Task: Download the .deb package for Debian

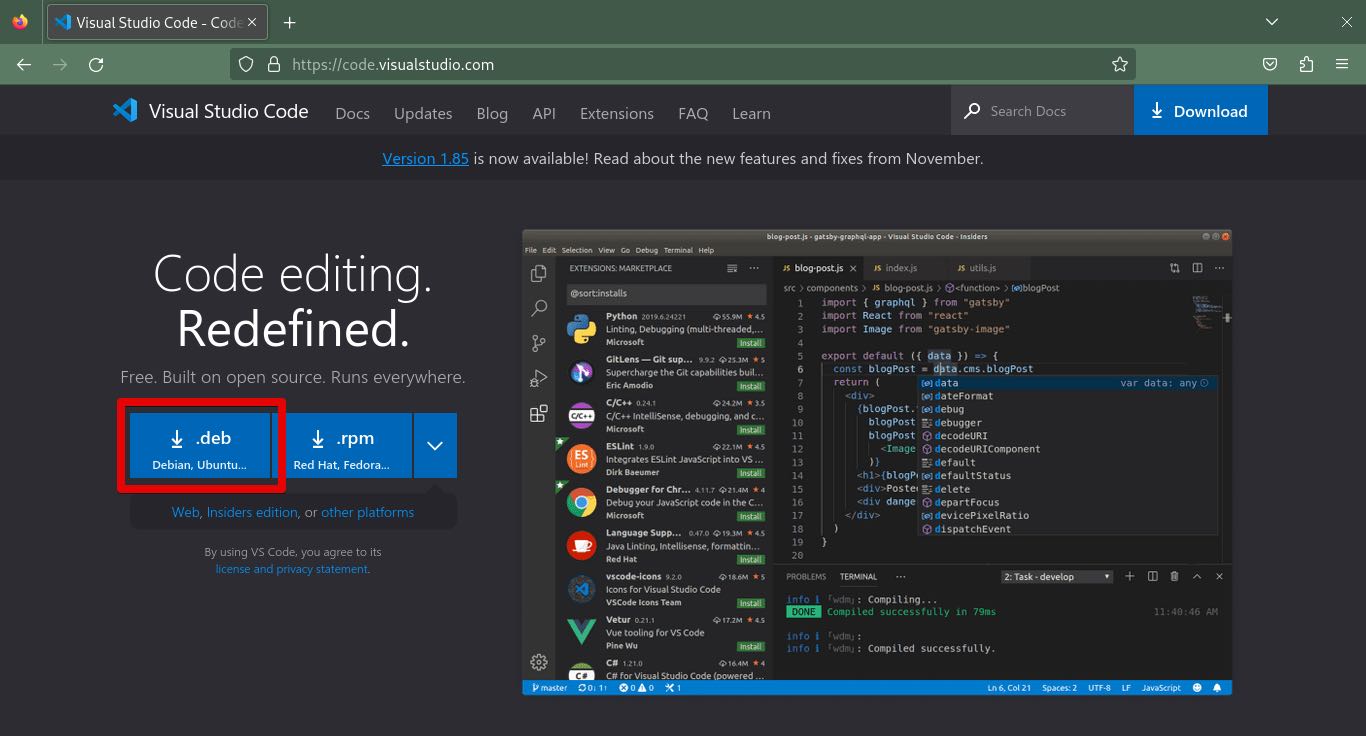Action: pyautogui.click(x=200, y=445)
